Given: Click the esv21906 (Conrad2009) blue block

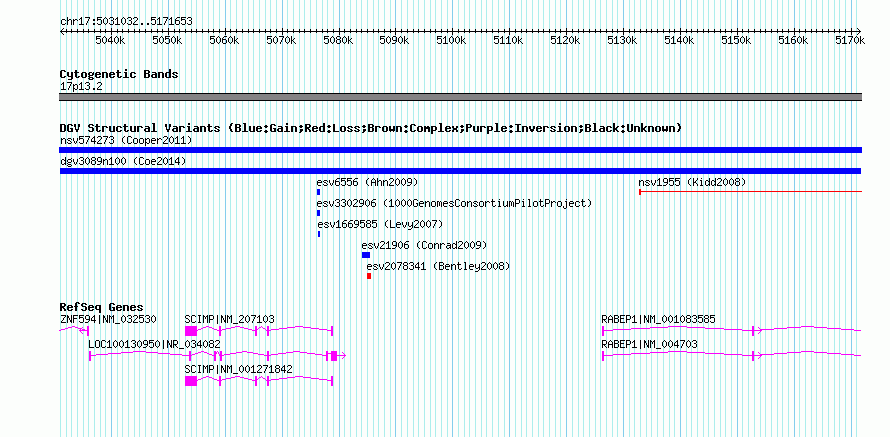Looking at the screenshot, I should 366,255.
